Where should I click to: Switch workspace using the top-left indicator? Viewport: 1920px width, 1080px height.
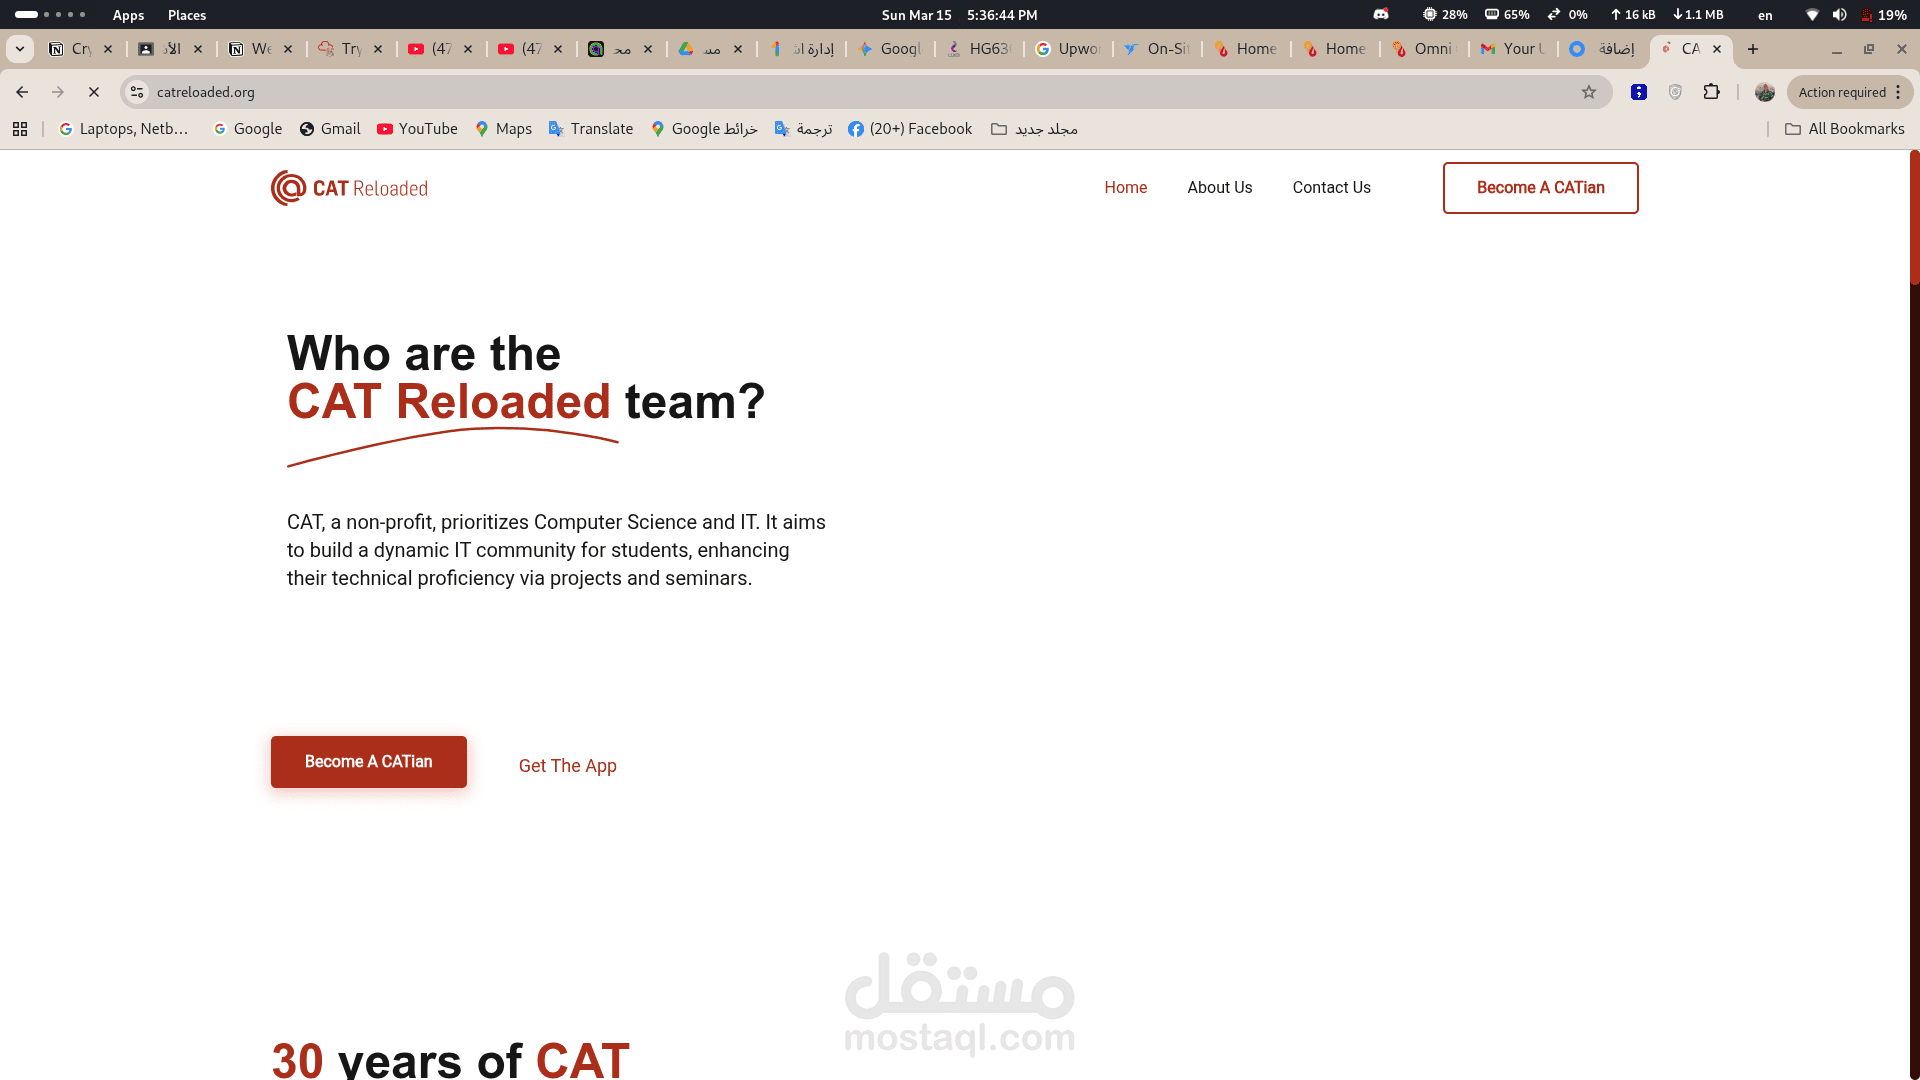(x=50, y=15)
